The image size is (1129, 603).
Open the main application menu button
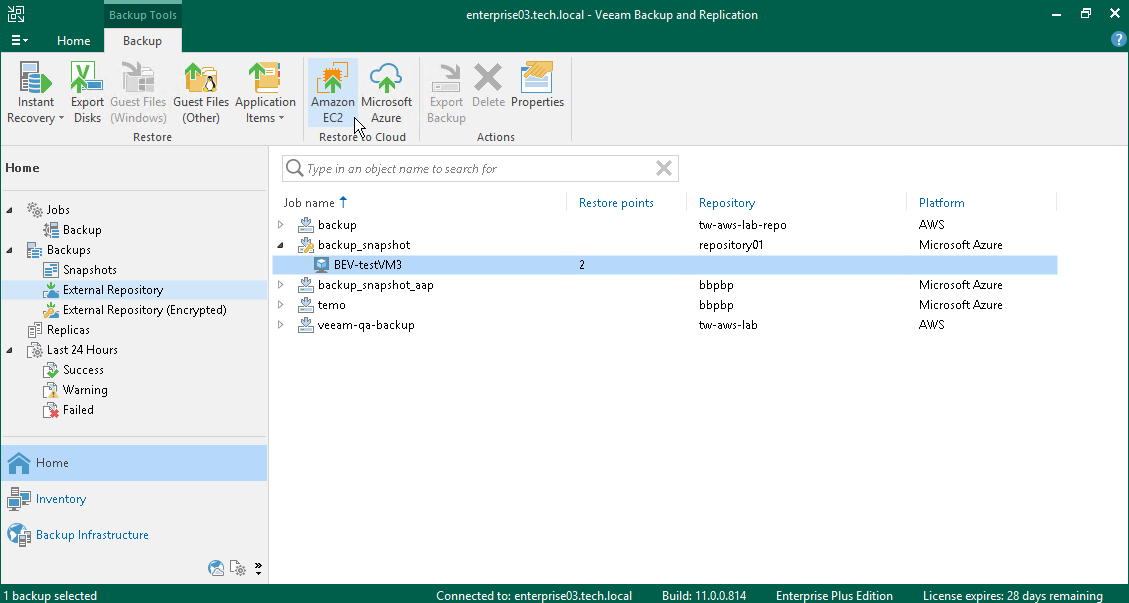(19, 41)
